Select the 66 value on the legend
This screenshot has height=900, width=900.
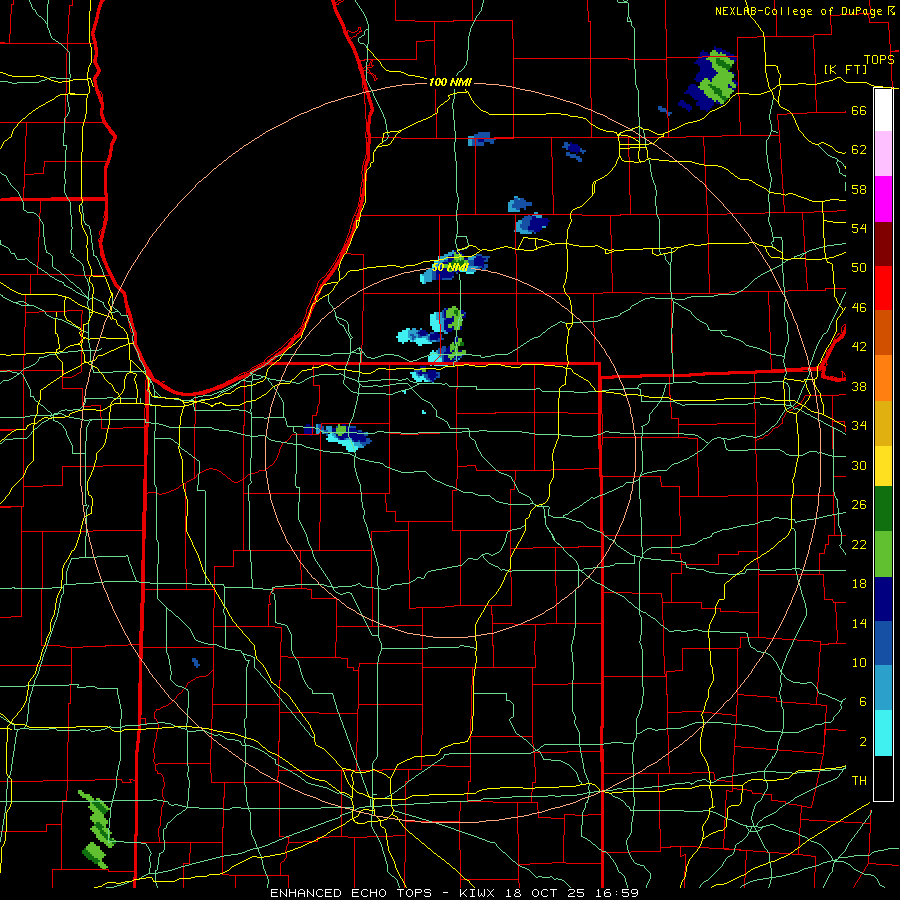pyautogui.click(x=859, y=111)
